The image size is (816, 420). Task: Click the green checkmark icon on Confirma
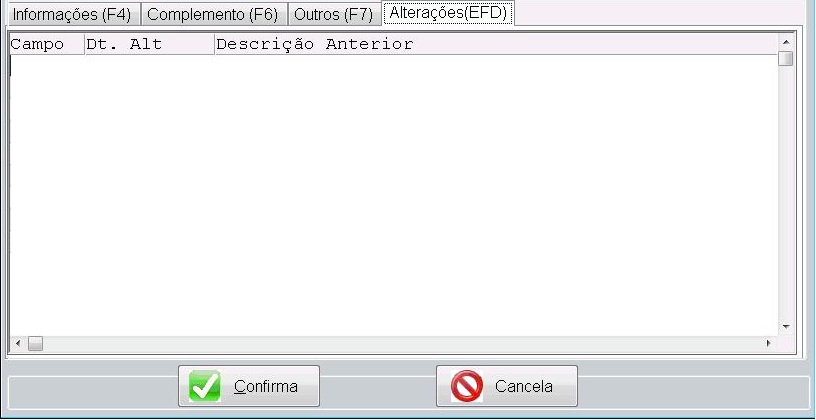pyautogui.click(x=205, y=386)
